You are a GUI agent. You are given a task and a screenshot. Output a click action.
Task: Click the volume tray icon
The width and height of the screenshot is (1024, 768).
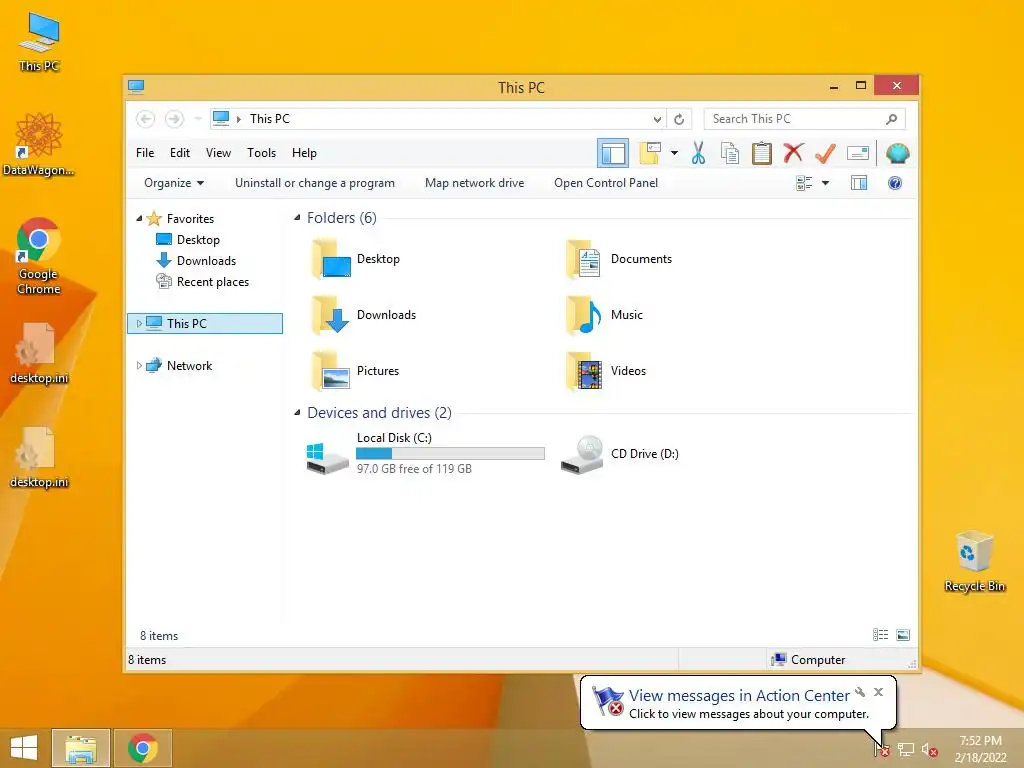(x=929, y=750)
